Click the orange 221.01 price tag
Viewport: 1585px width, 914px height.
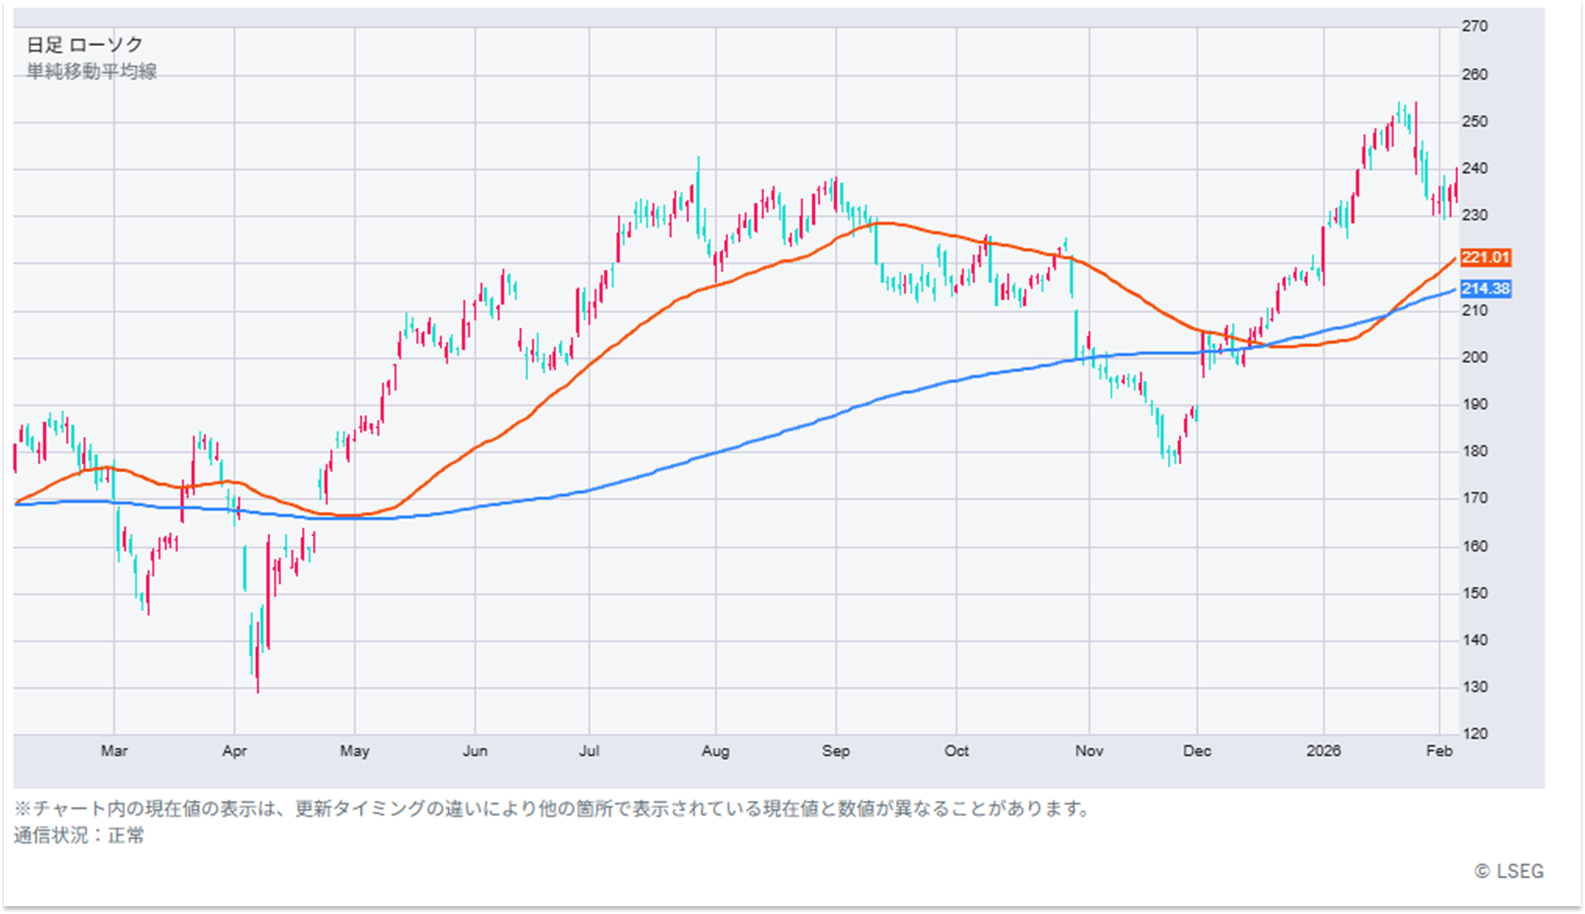point(1484,258)
